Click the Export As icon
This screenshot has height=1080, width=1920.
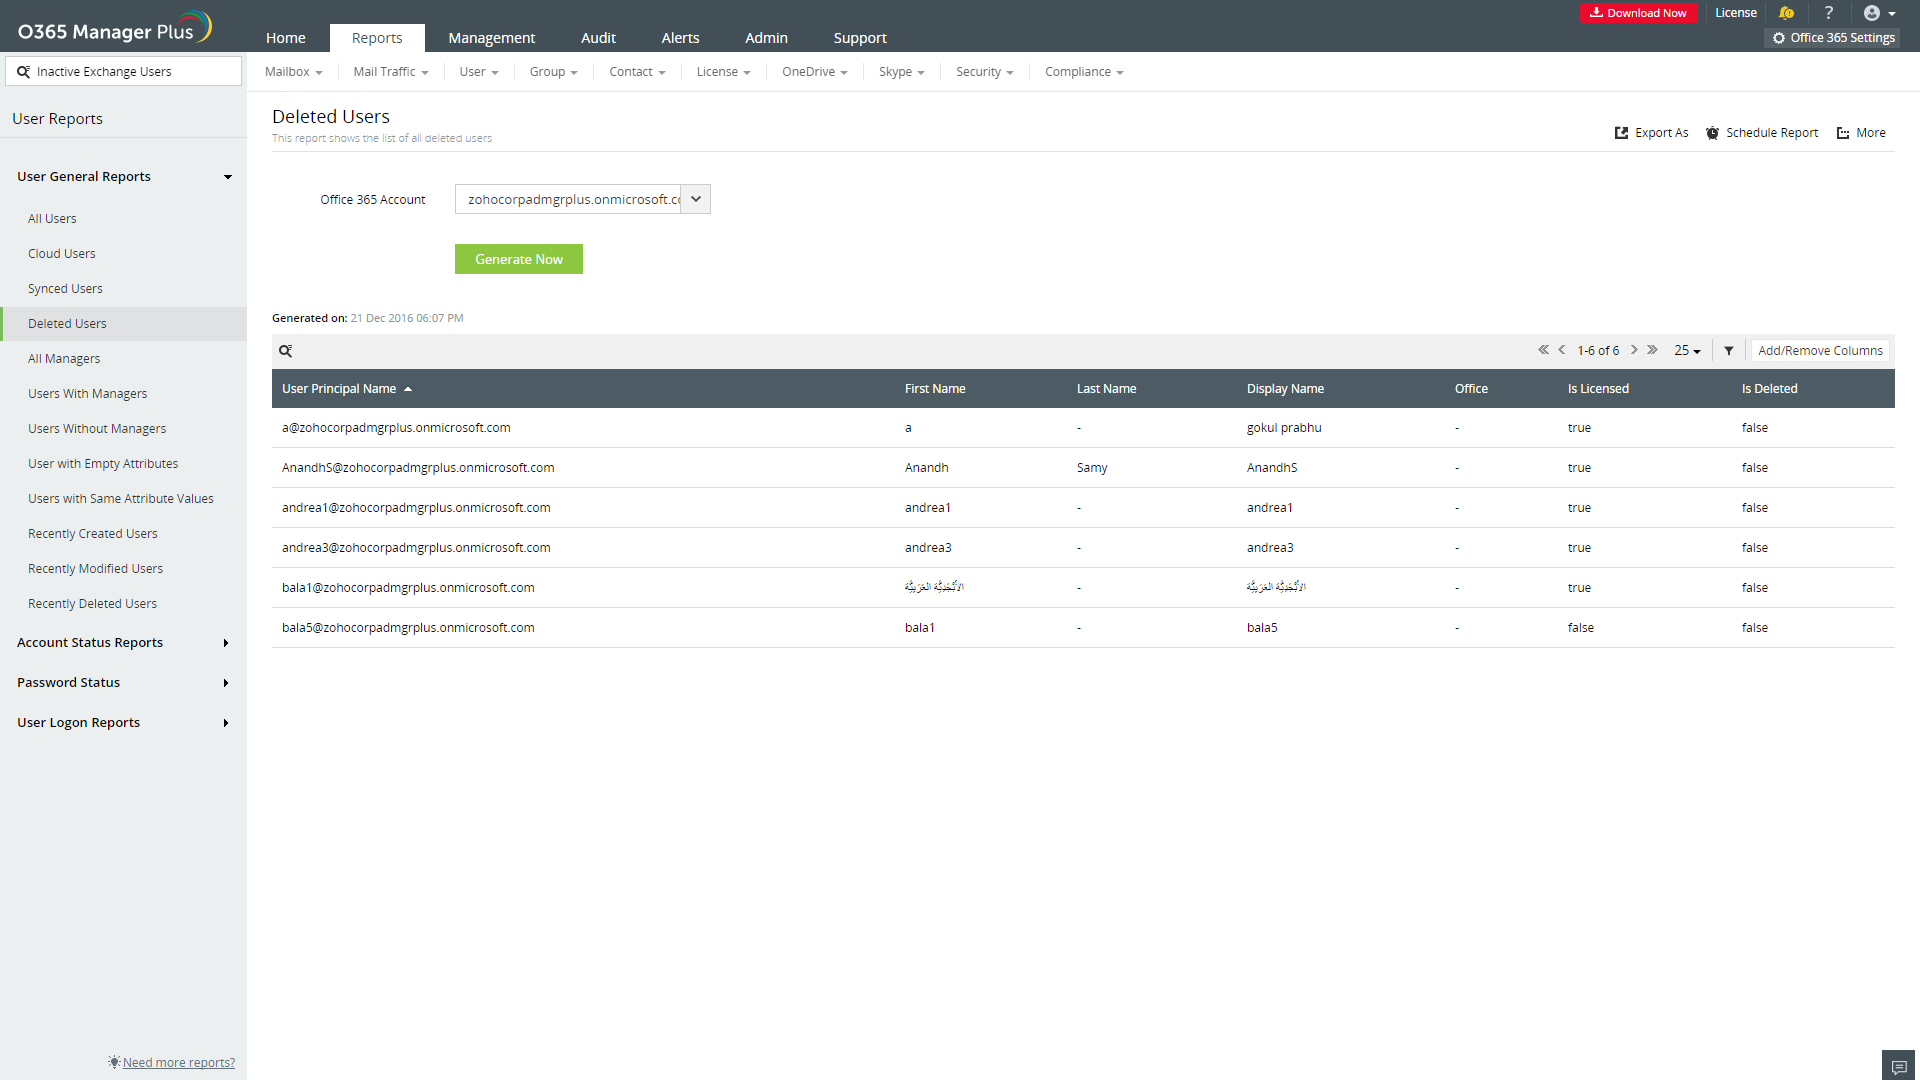pyautogui.click(x=1622, y=133)
